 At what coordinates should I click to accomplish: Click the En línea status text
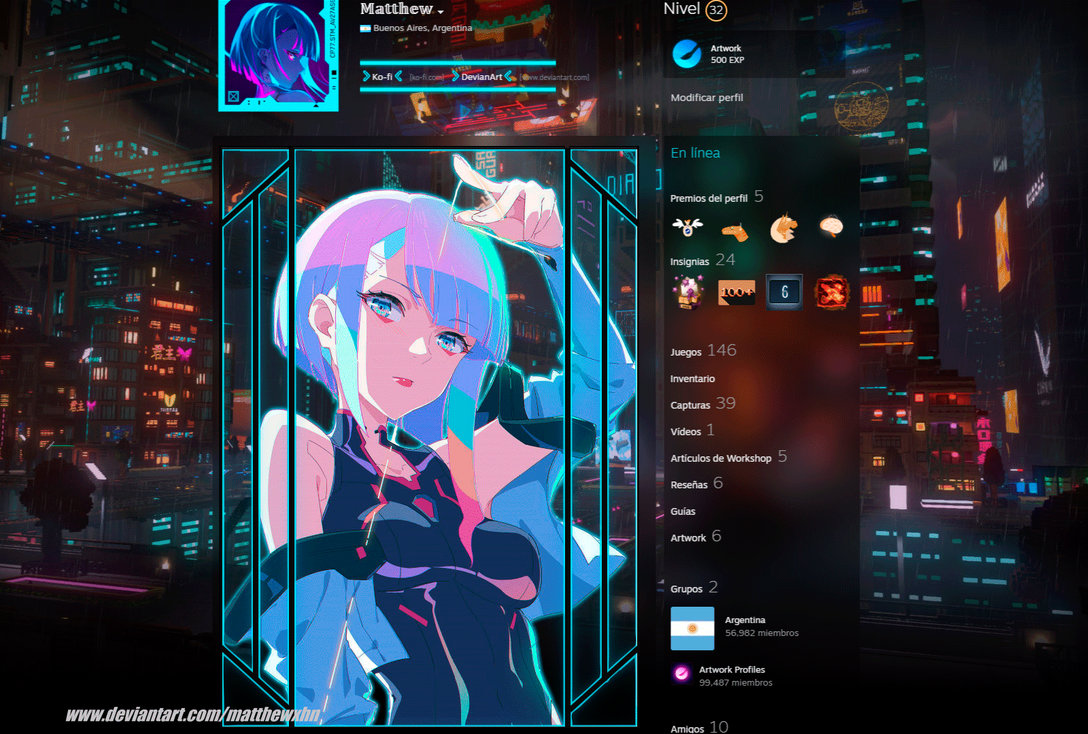click(695, 153)
